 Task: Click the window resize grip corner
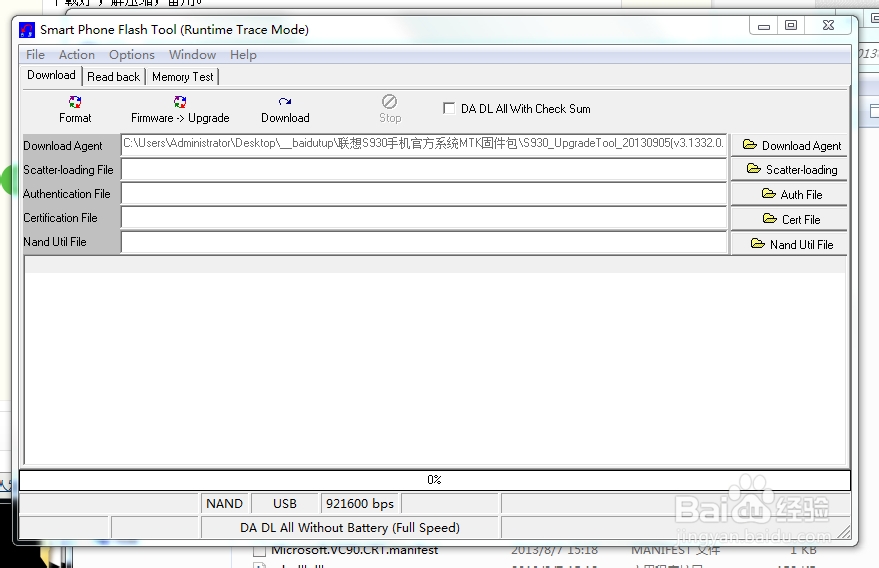click(x=844, y=532)
